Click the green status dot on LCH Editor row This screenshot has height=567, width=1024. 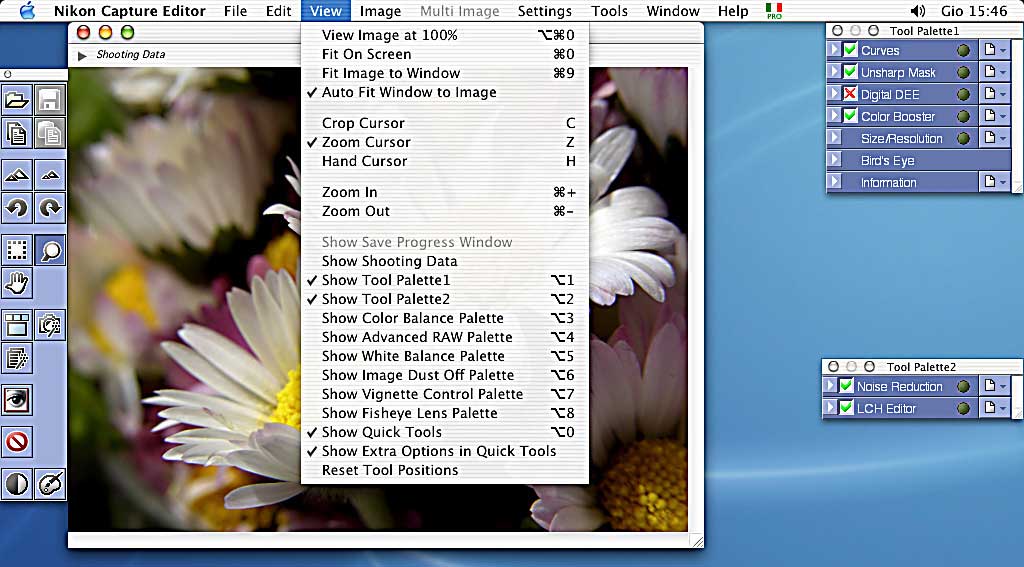pyautogui.click(x=963, y=409)
